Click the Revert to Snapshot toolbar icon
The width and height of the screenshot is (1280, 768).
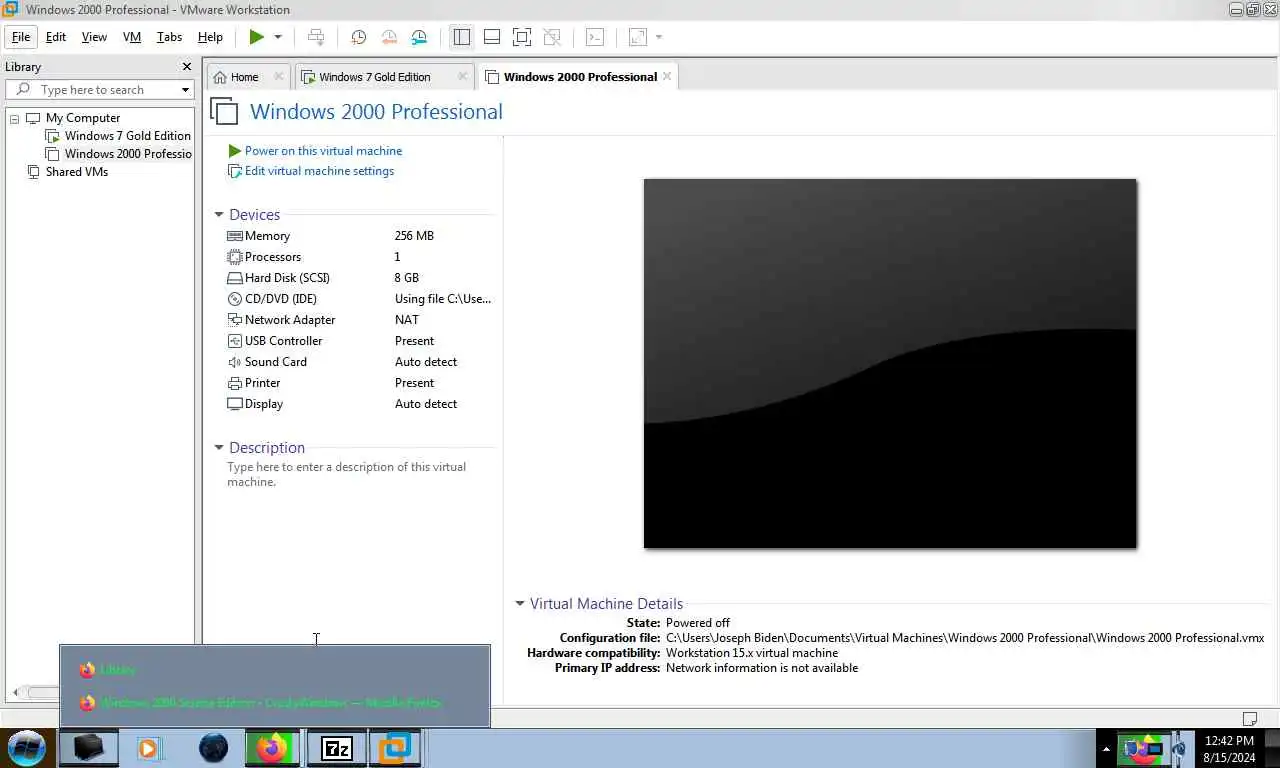389,37
